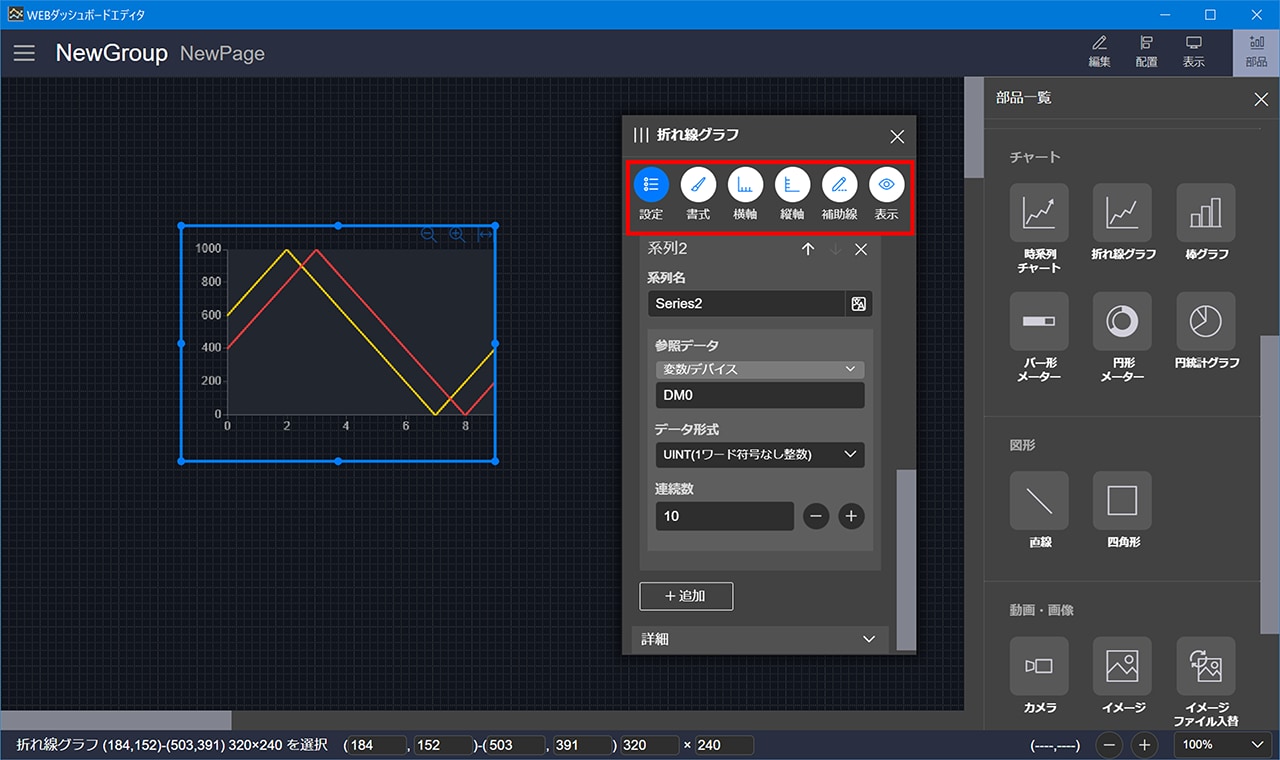Screen dimensions: 1280x760
Task: Click the image icon beside Series2 name
Action: (x=858, y=304)
